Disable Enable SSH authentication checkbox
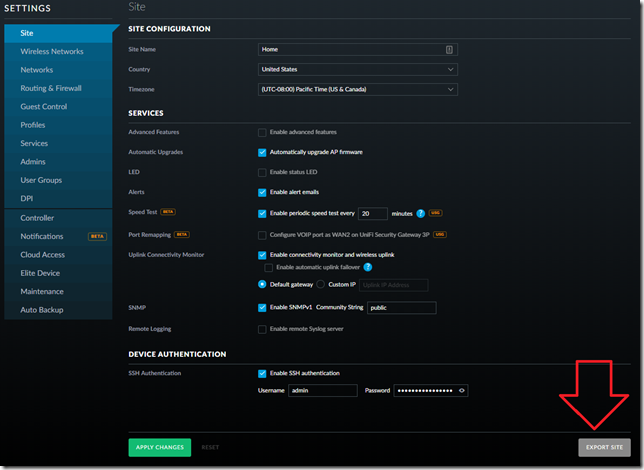The image size is (644, 470). (262, 373)
